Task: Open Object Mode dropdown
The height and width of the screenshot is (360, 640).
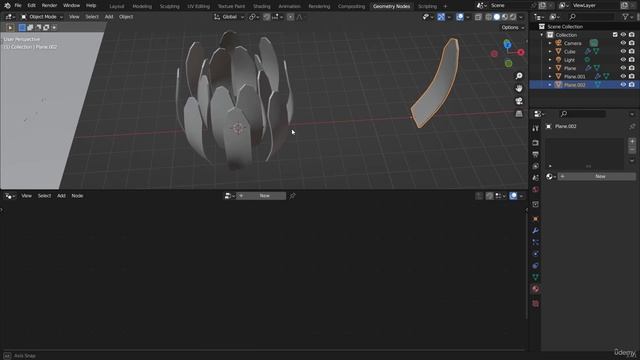Action: coord(42,17)
